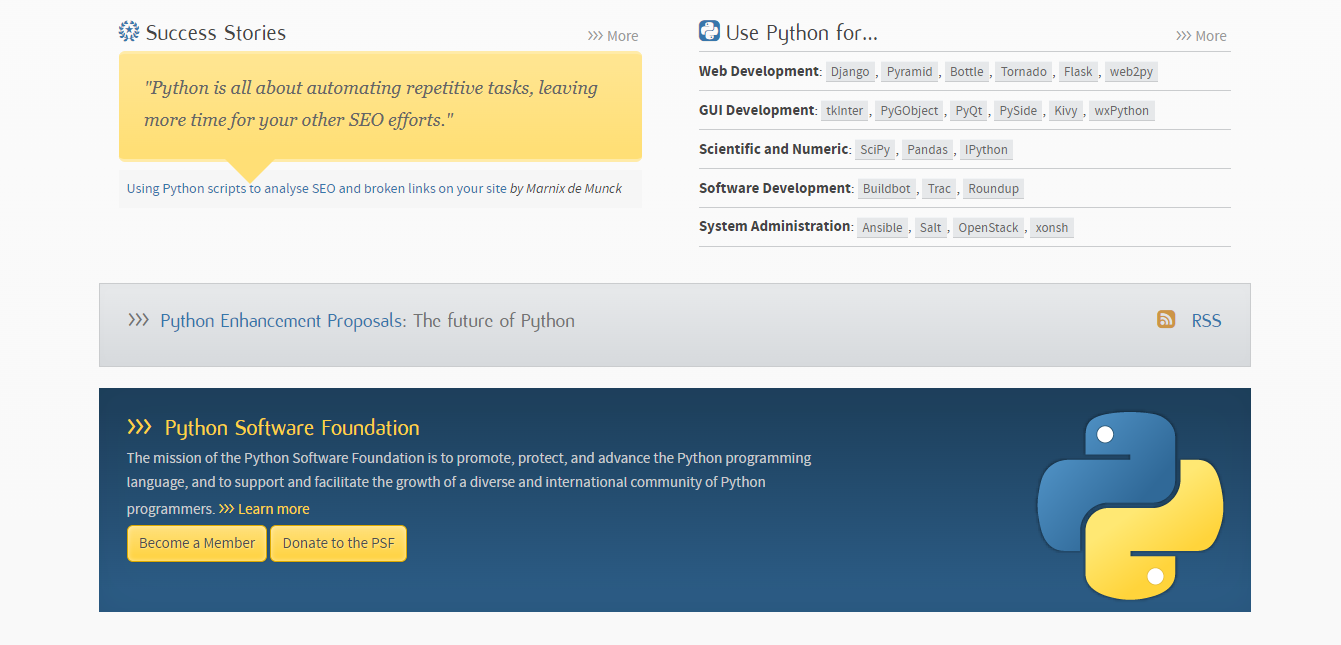This screenshot has width=1341, height=645.
Task: Go to the Roundup link
Action: point(994,189)
